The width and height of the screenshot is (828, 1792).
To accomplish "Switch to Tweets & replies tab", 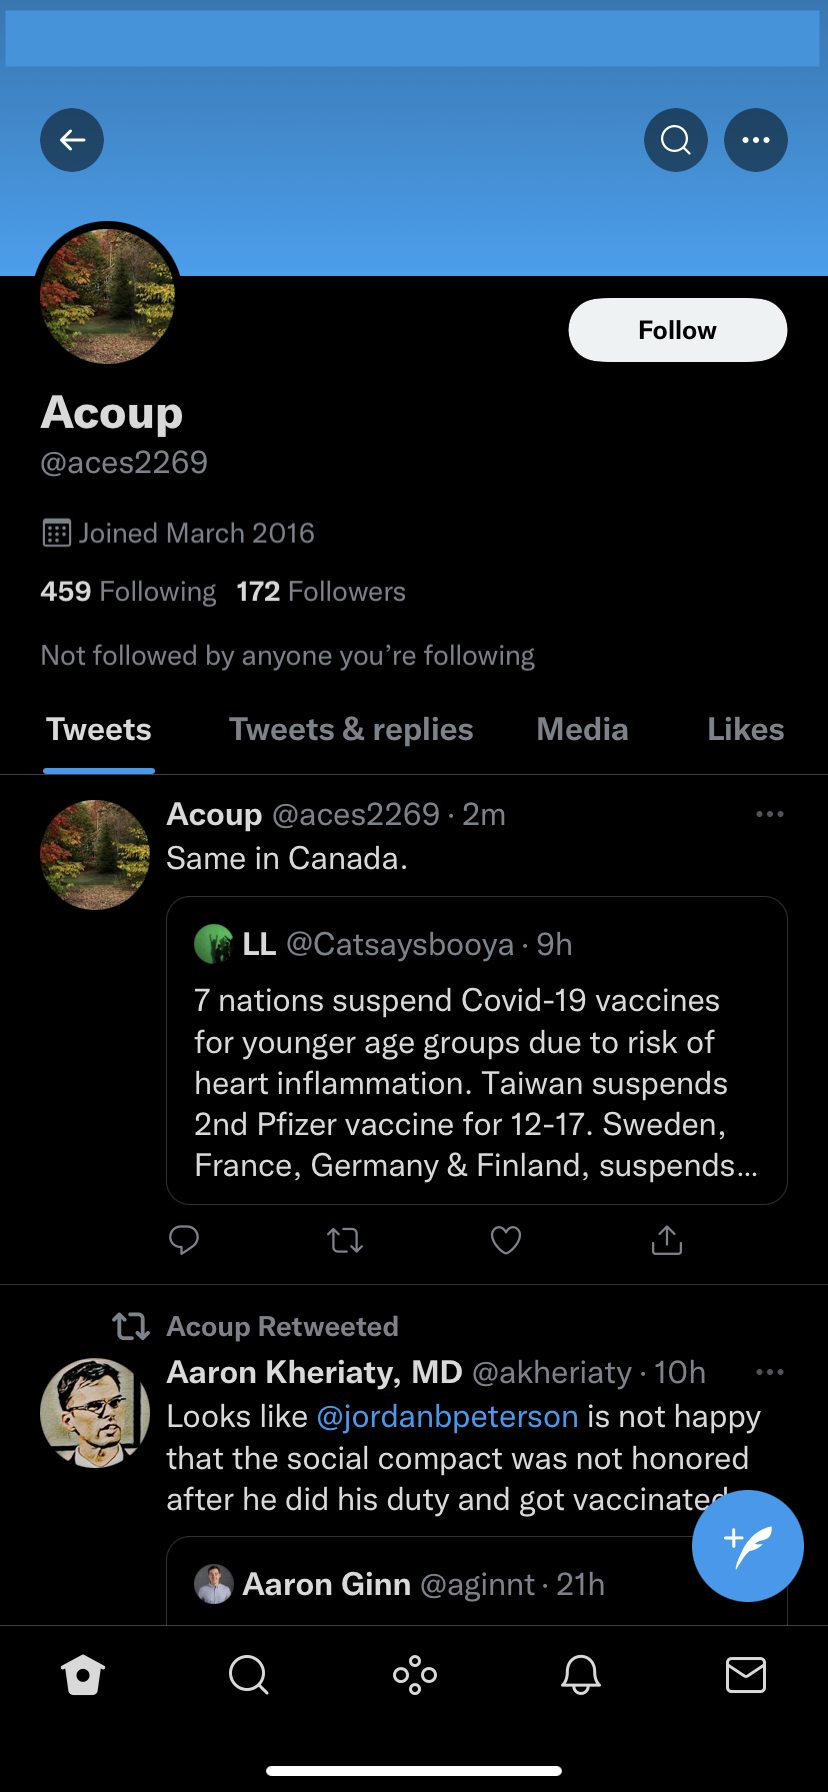I will click(351, 730).
